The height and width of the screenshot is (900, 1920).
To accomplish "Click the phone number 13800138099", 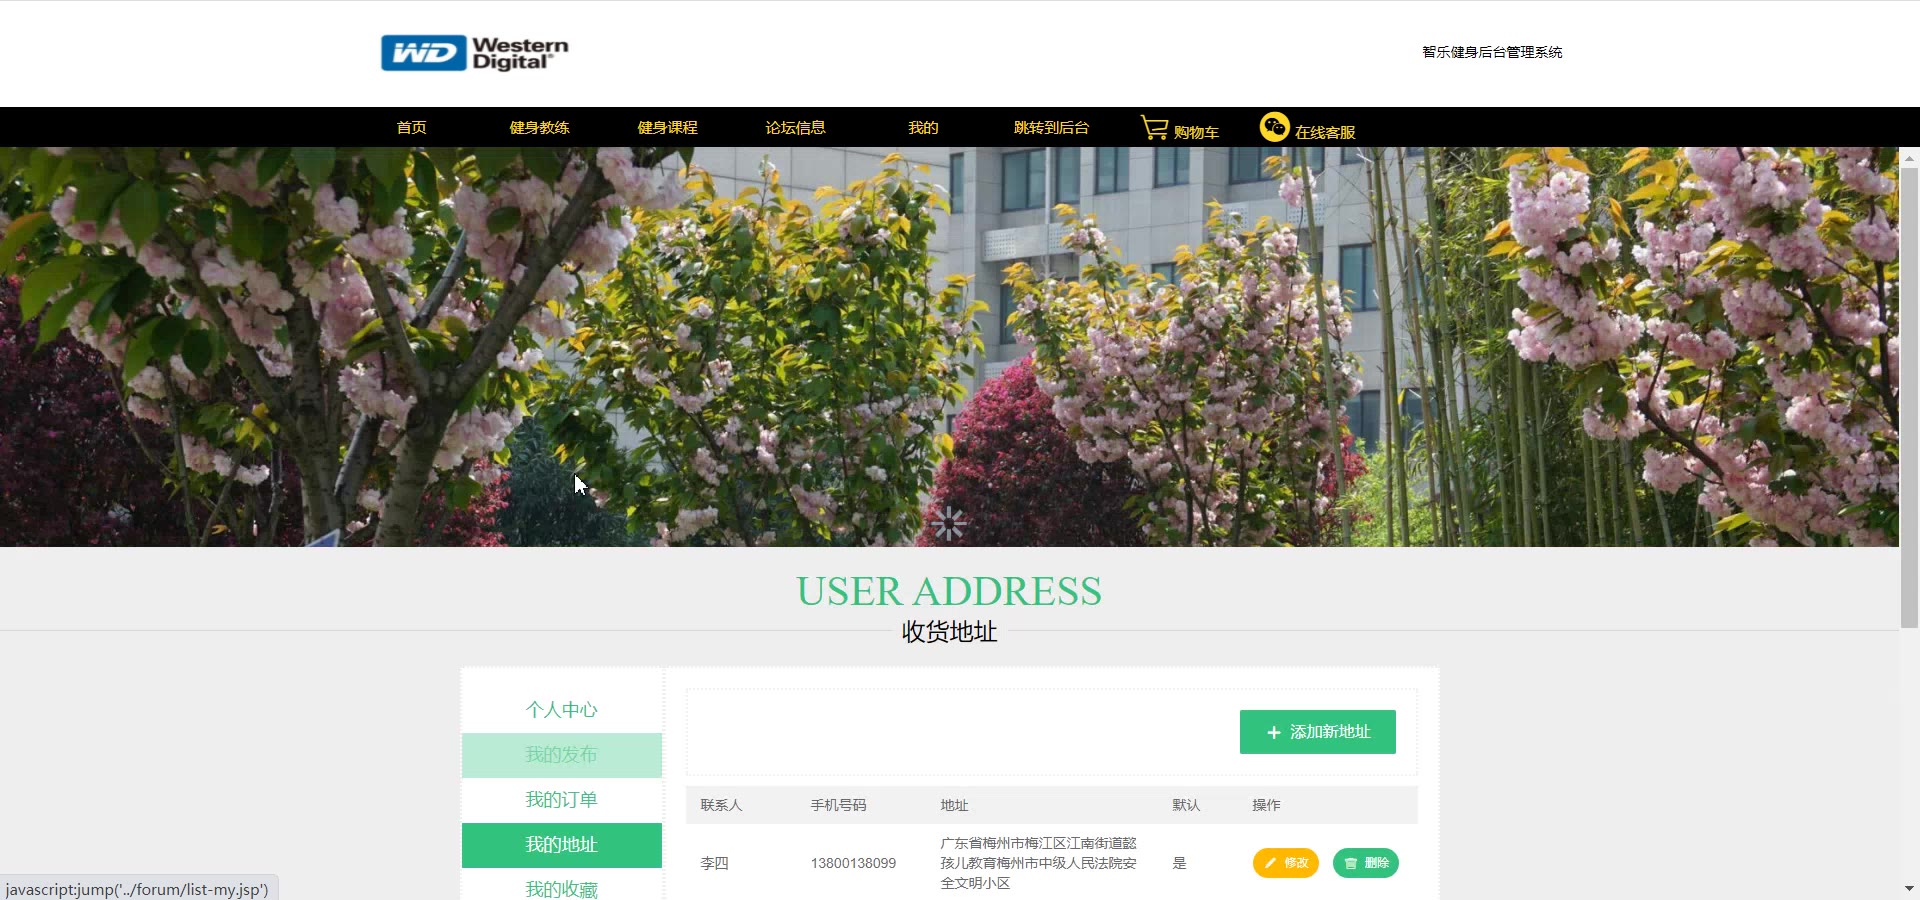I will (853, 863).
